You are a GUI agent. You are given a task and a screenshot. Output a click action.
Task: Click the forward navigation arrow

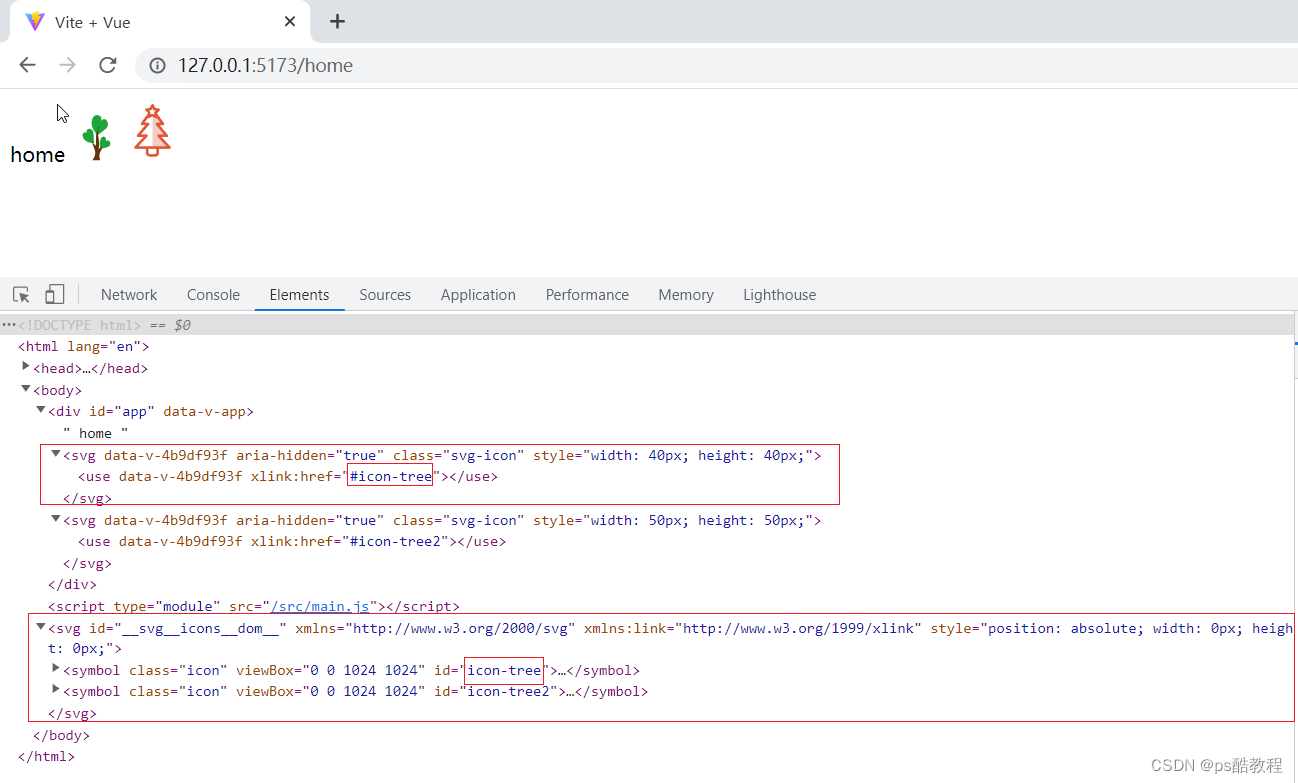click(x=67, y=65)
